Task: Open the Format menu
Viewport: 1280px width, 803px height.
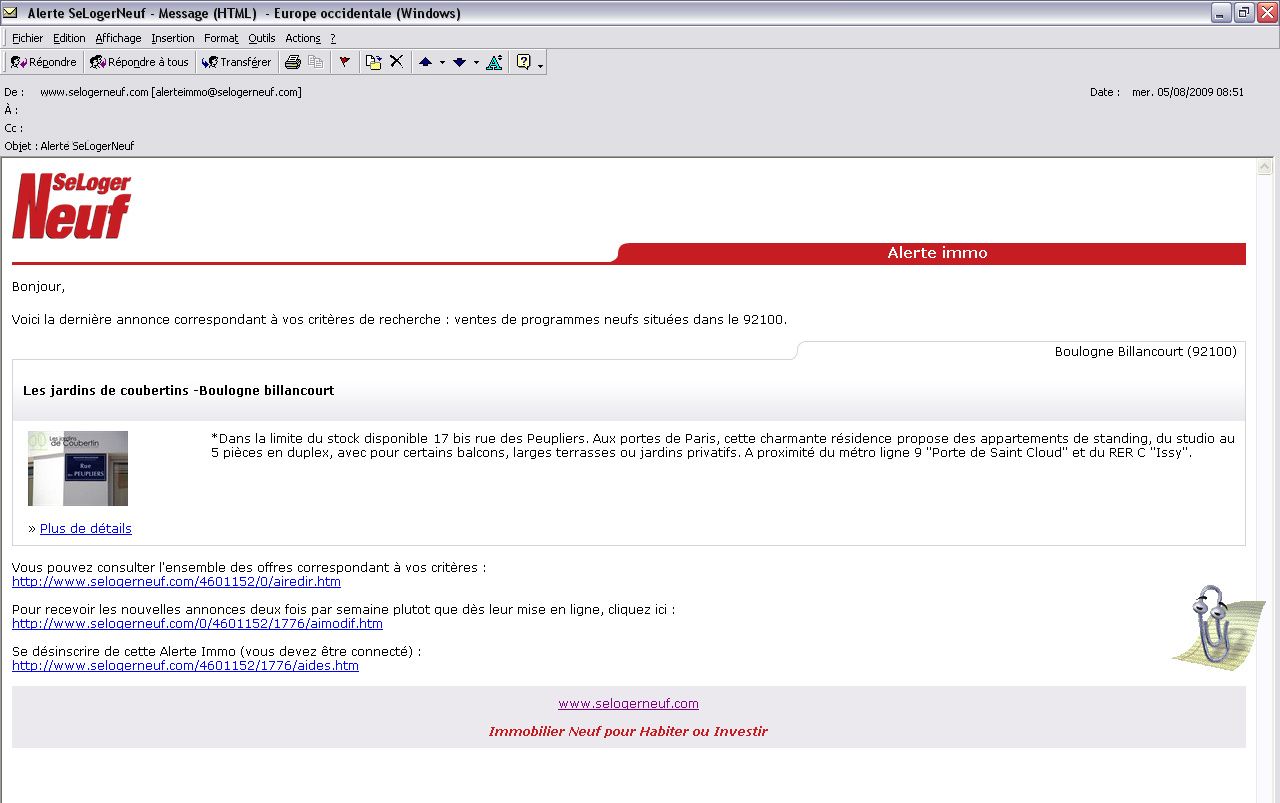Action: pyautogui.click(x=221, y=38)
